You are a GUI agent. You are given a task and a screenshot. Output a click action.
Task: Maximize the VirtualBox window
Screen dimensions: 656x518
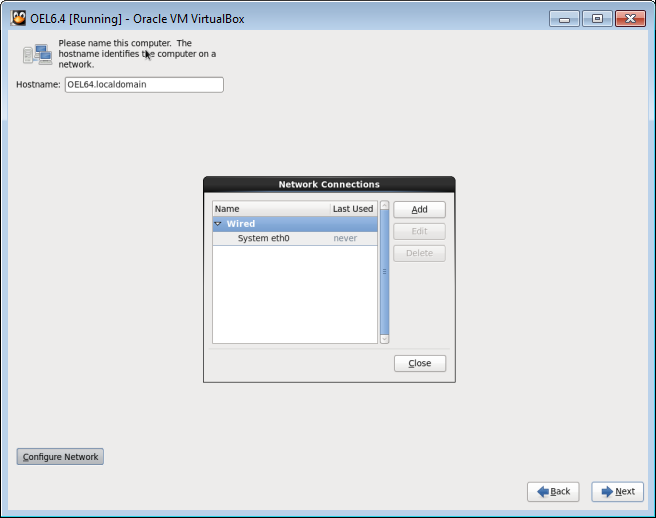597,19
